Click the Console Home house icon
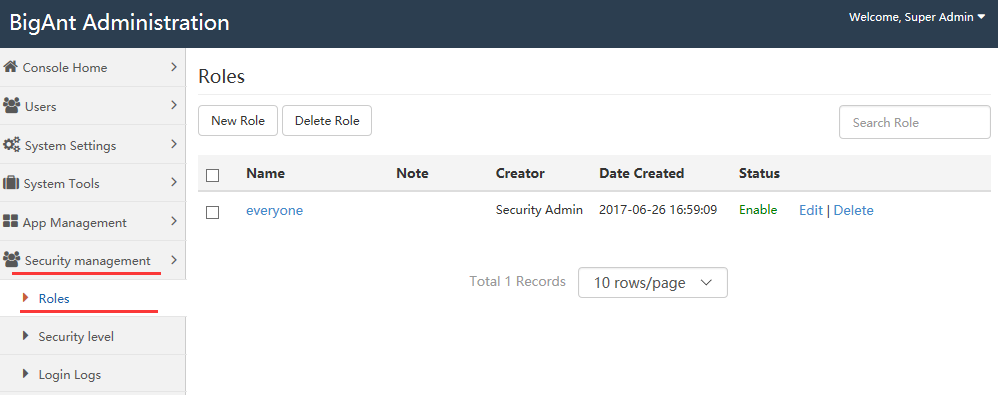The image size is (998, 395). (x=10, y=67)
